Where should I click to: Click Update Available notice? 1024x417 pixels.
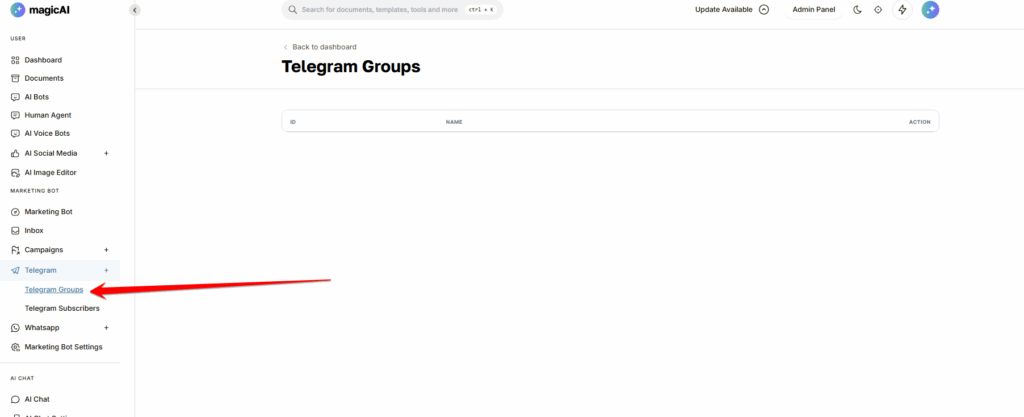point(732,10)
